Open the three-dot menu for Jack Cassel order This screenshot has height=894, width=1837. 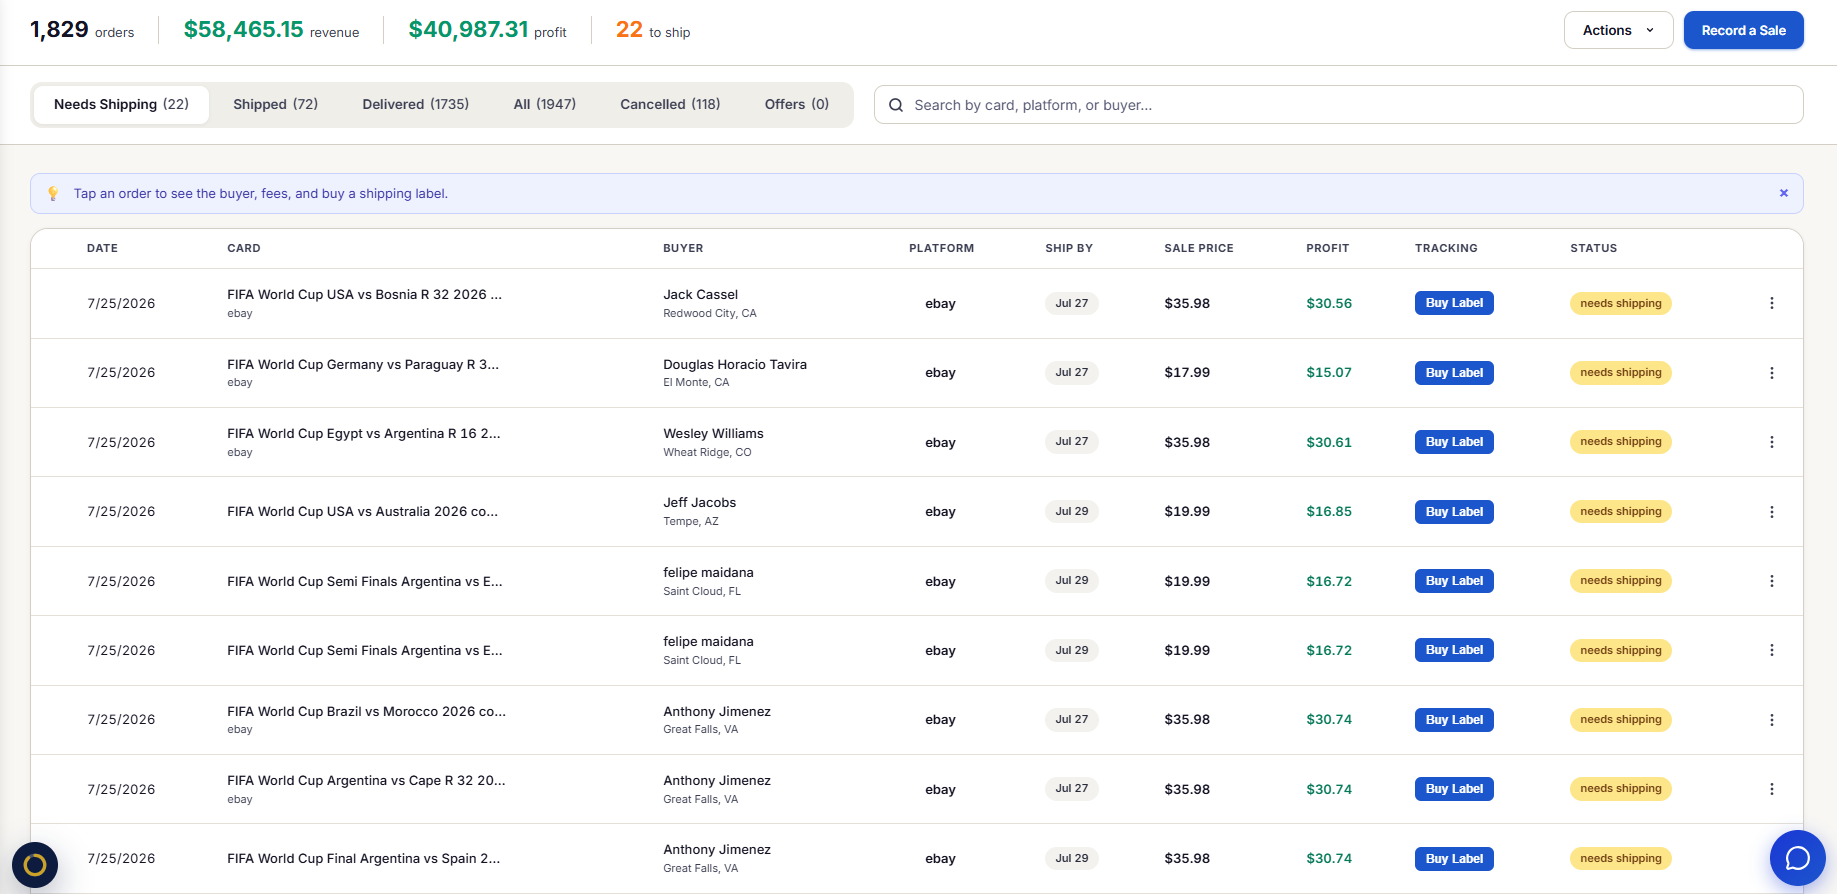(x=1771, y=303)
